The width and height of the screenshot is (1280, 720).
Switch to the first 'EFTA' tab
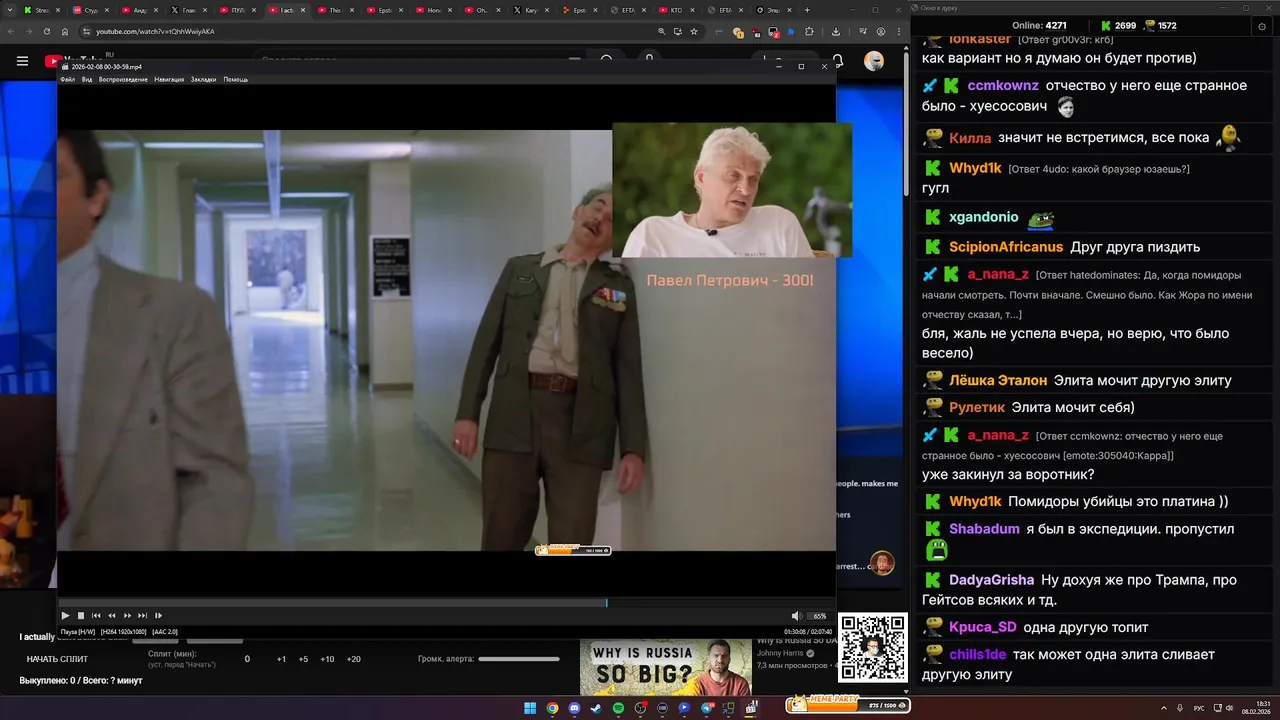(x=627, y=10)
